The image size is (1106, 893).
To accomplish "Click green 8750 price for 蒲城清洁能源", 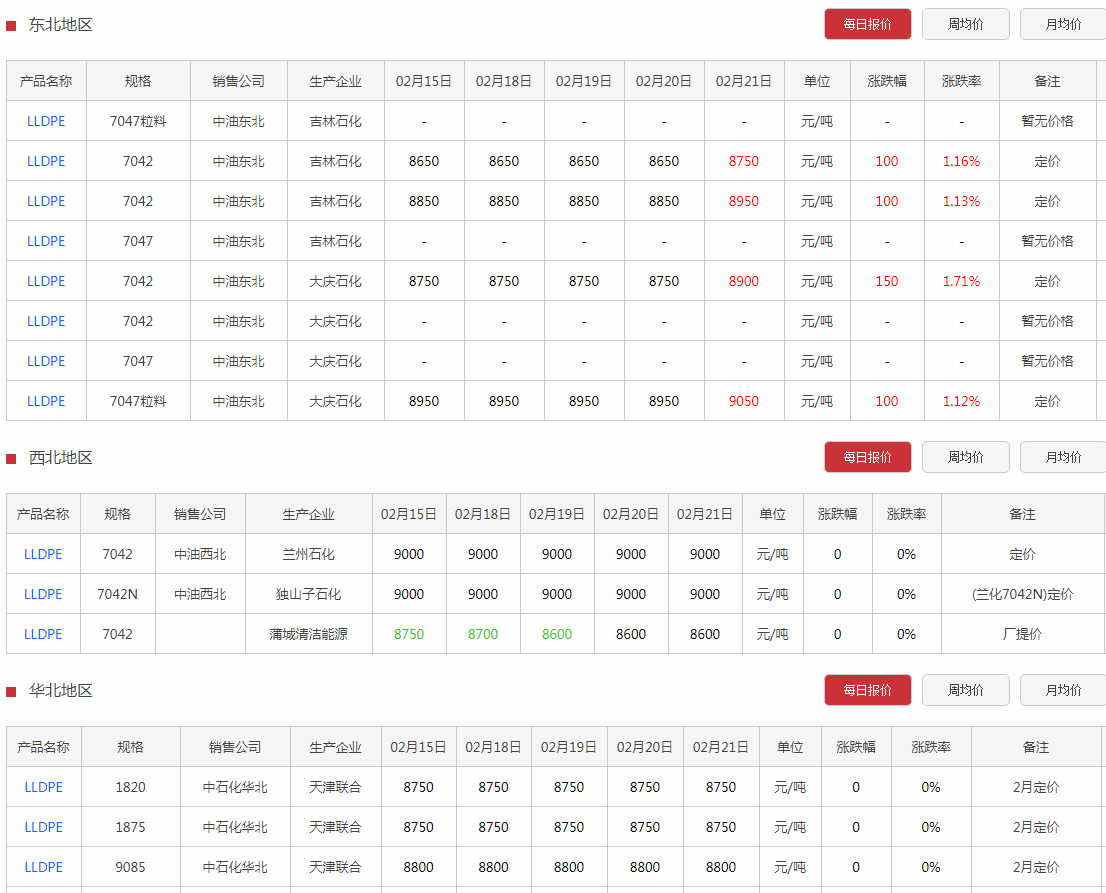I will pyautogui.click(x=409, y=634).
